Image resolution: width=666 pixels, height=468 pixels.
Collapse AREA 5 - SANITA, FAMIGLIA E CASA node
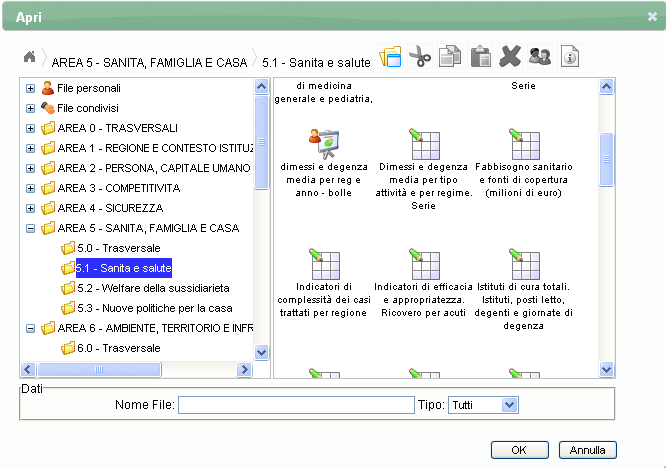[30, 228]
